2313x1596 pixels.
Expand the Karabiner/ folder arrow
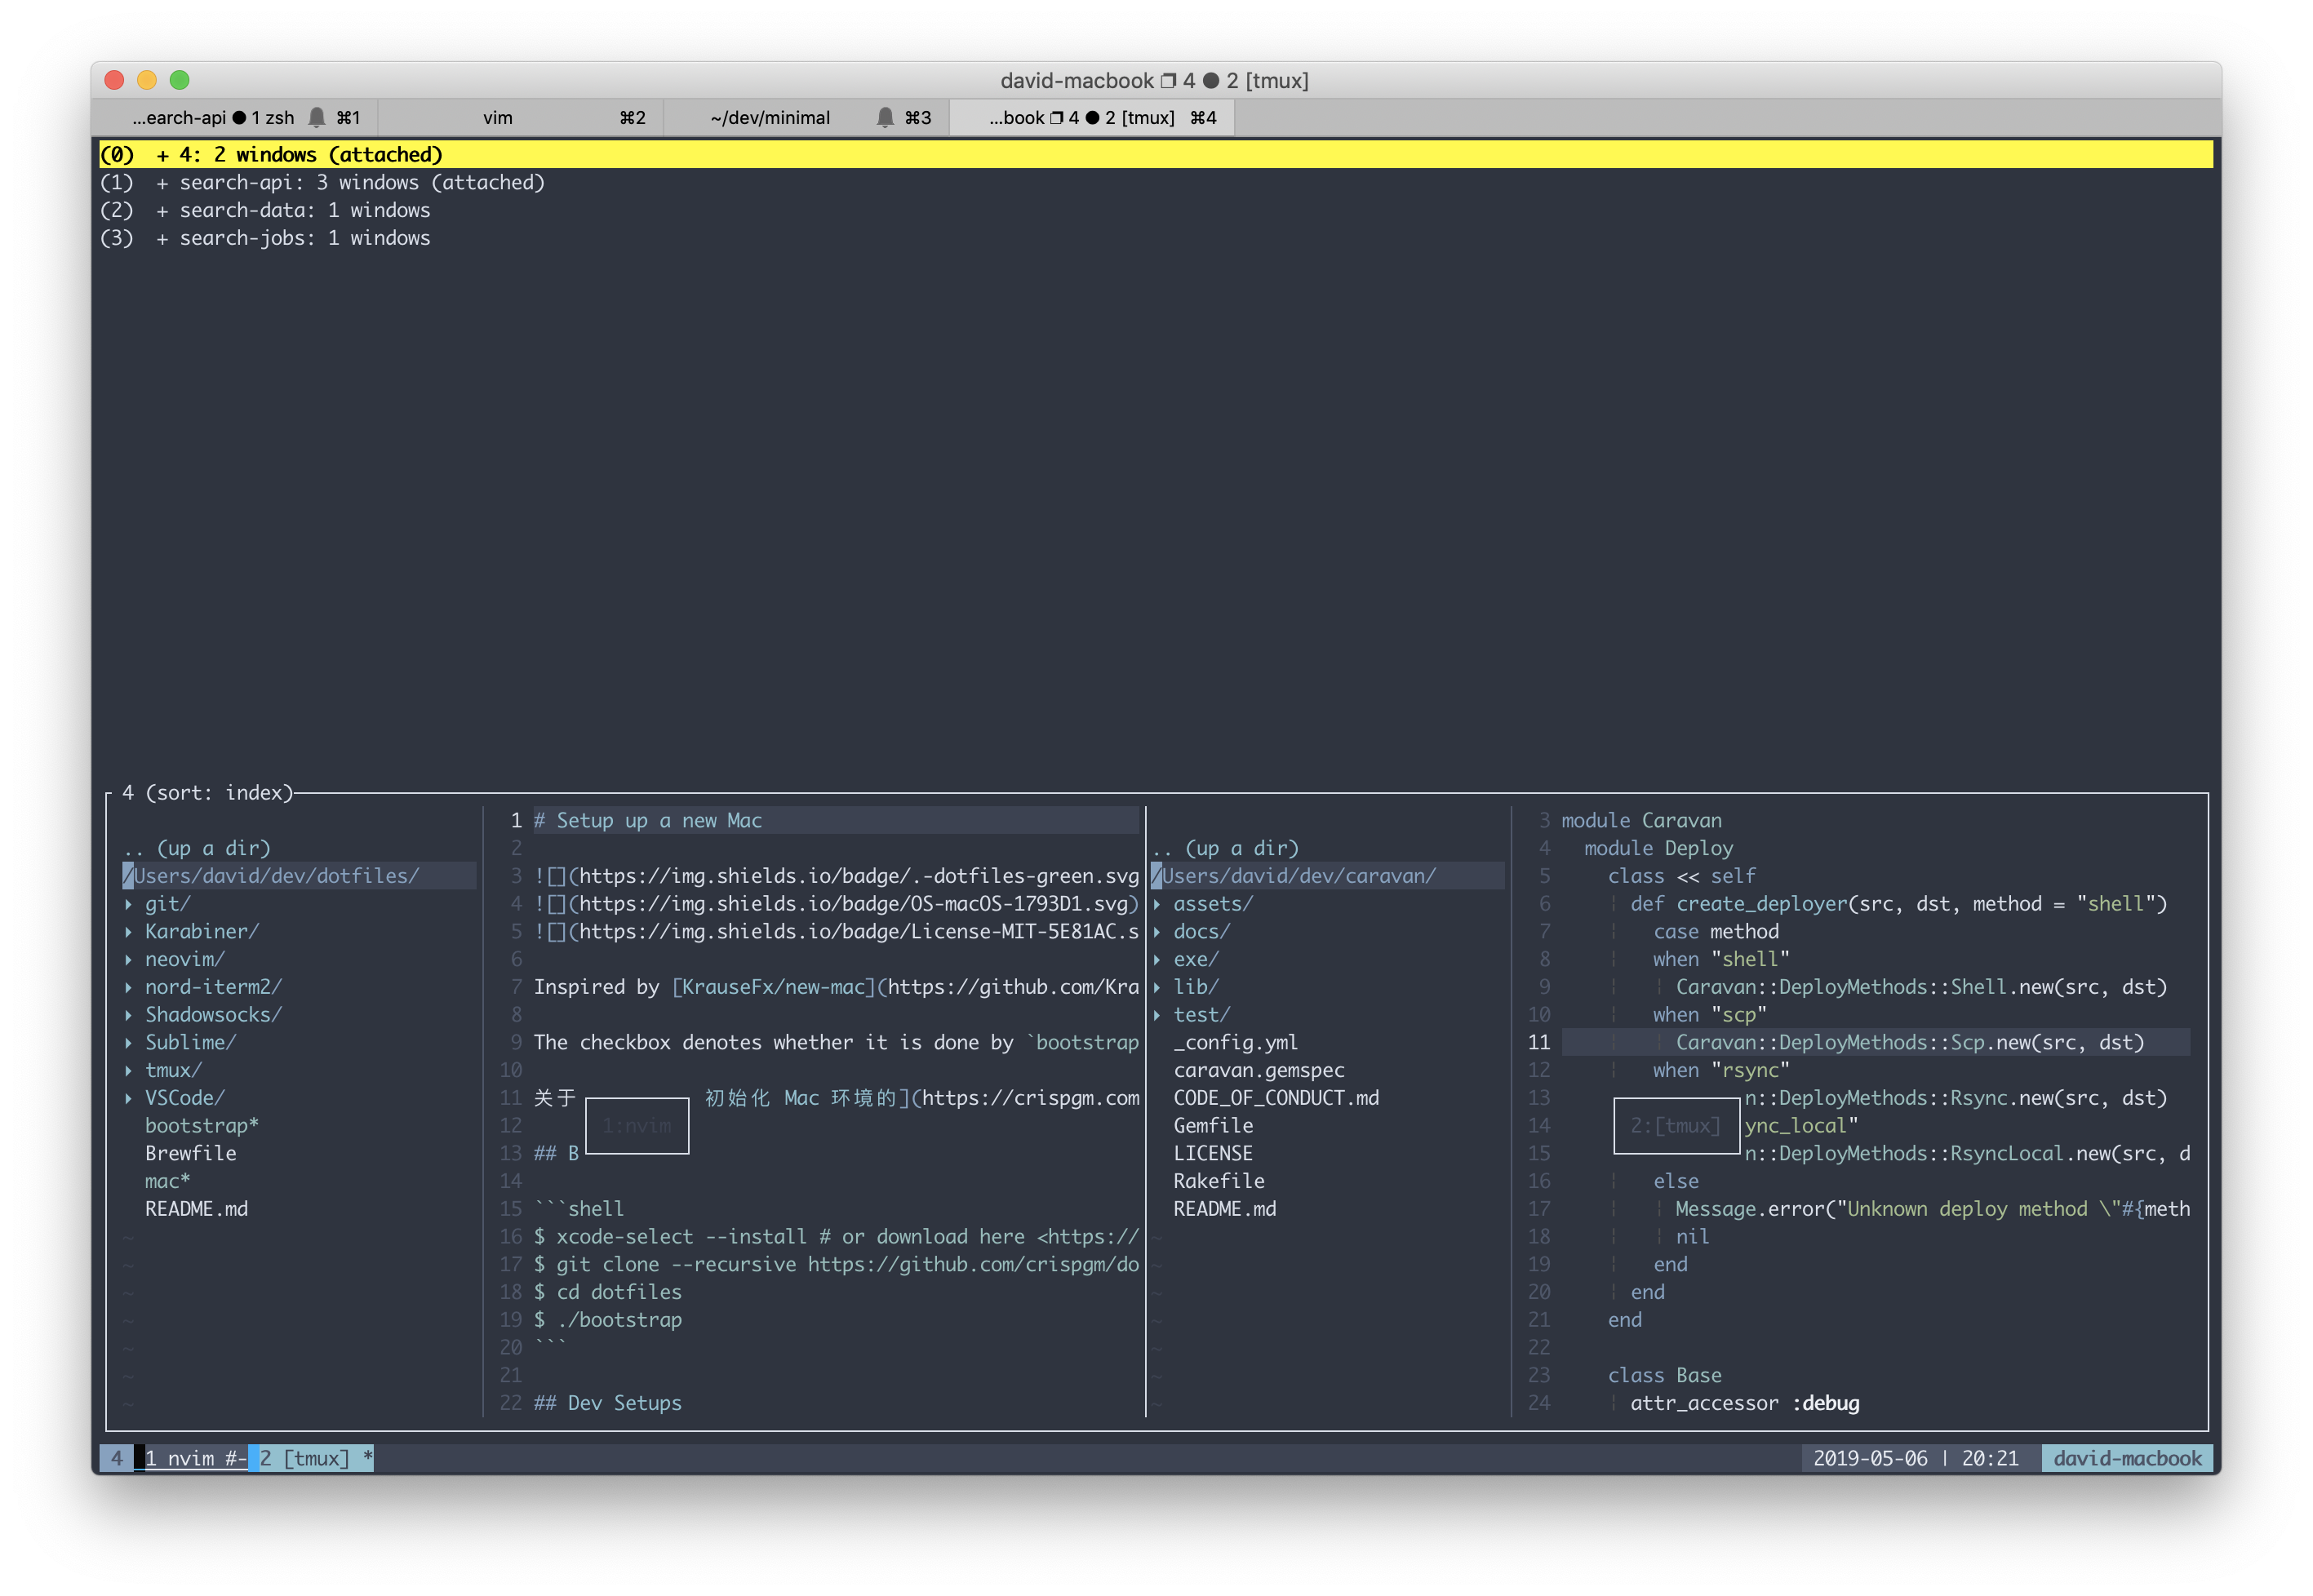pos(129,932)
